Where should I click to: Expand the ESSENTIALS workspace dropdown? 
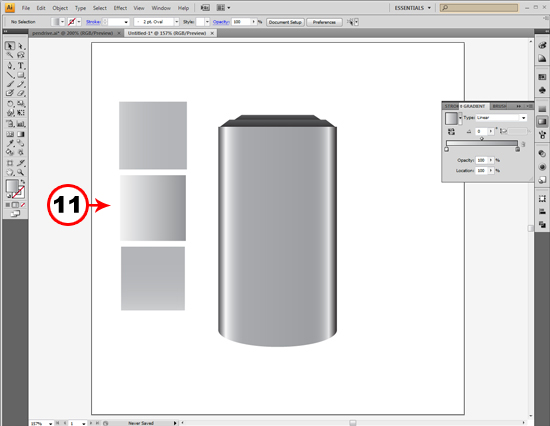pos(412,8)
